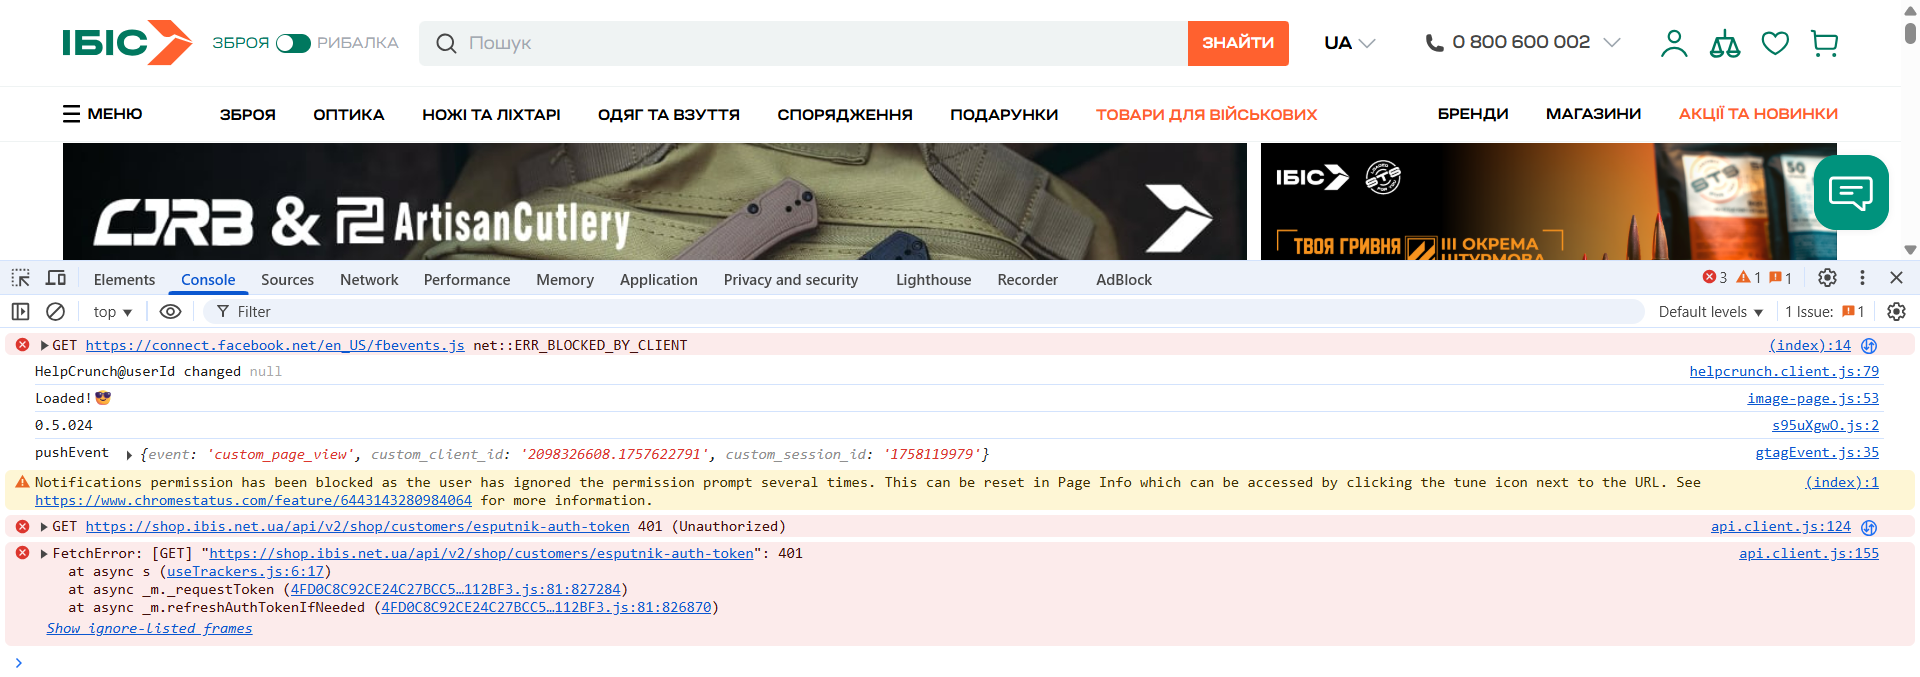Open the product comparison scales icon
Viewport: 1920px width, 677px height.
coord(1725,43)
